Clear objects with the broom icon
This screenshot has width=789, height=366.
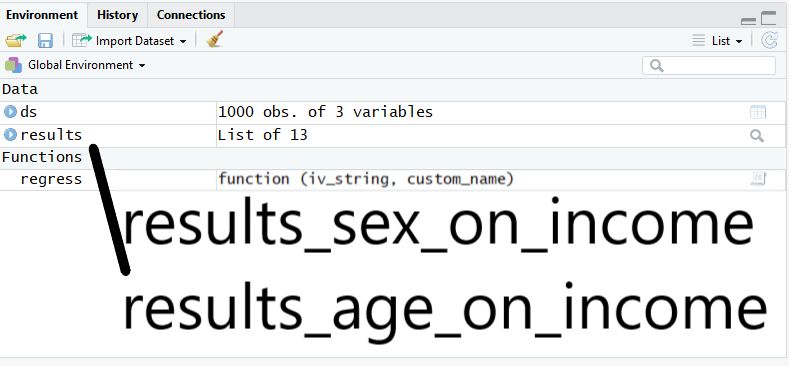pyautogui.click(x=215, y=40)
